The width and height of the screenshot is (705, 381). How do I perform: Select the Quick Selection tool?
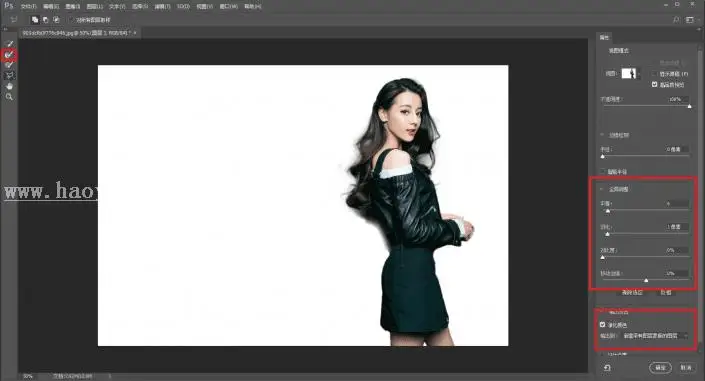pos(9,44)
